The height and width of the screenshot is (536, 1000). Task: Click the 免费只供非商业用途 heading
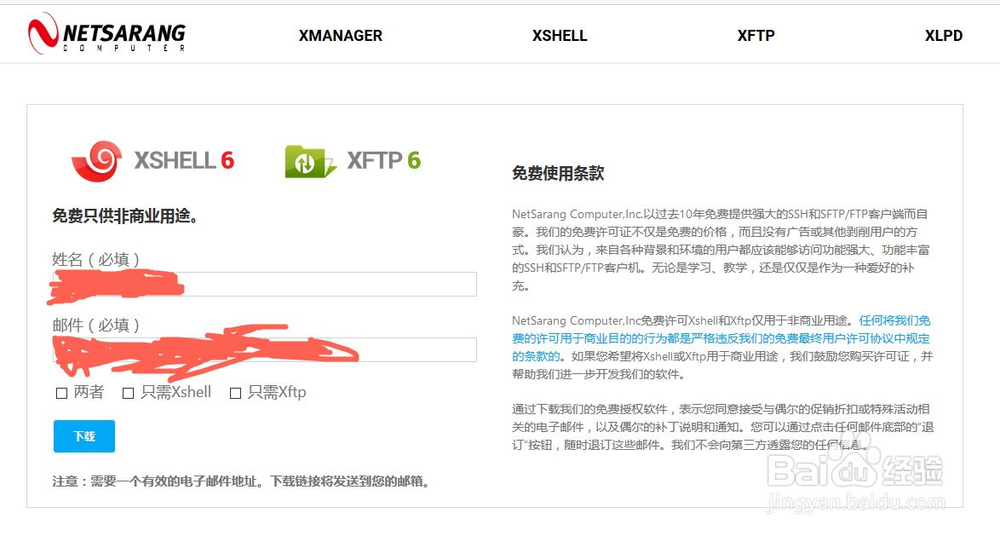point(126,216)
